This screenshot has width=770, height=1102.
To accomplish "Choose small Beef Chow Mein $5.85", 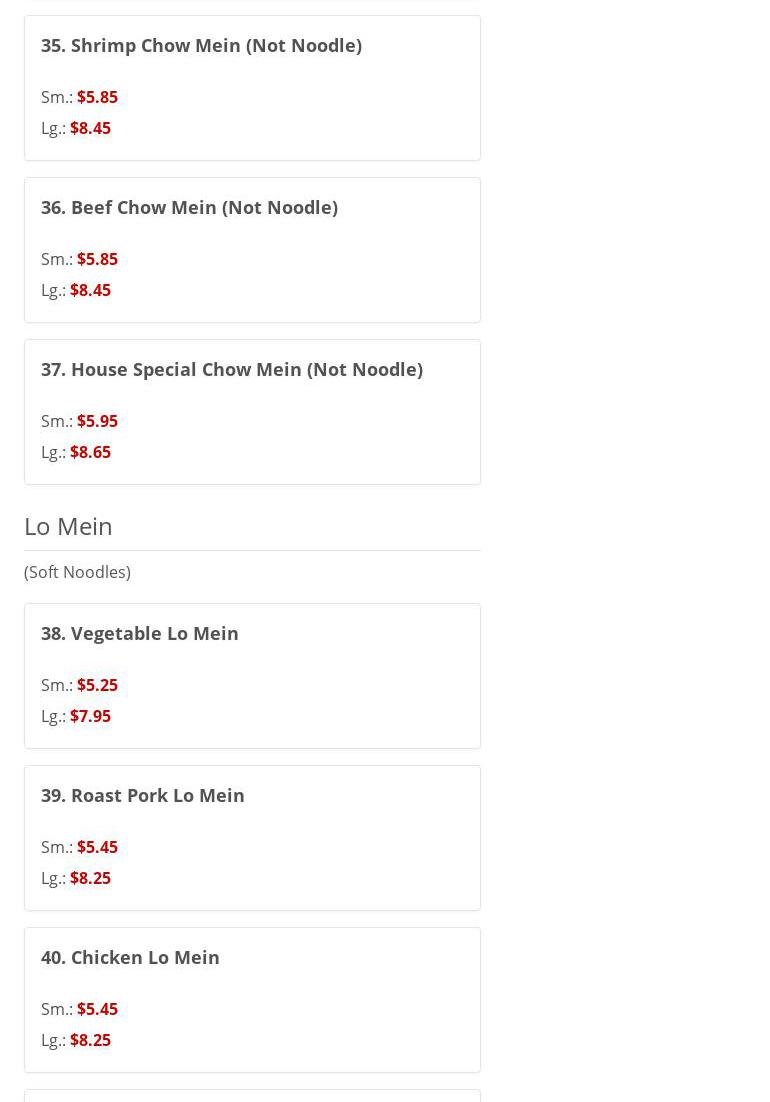I will tap(97, 259).
